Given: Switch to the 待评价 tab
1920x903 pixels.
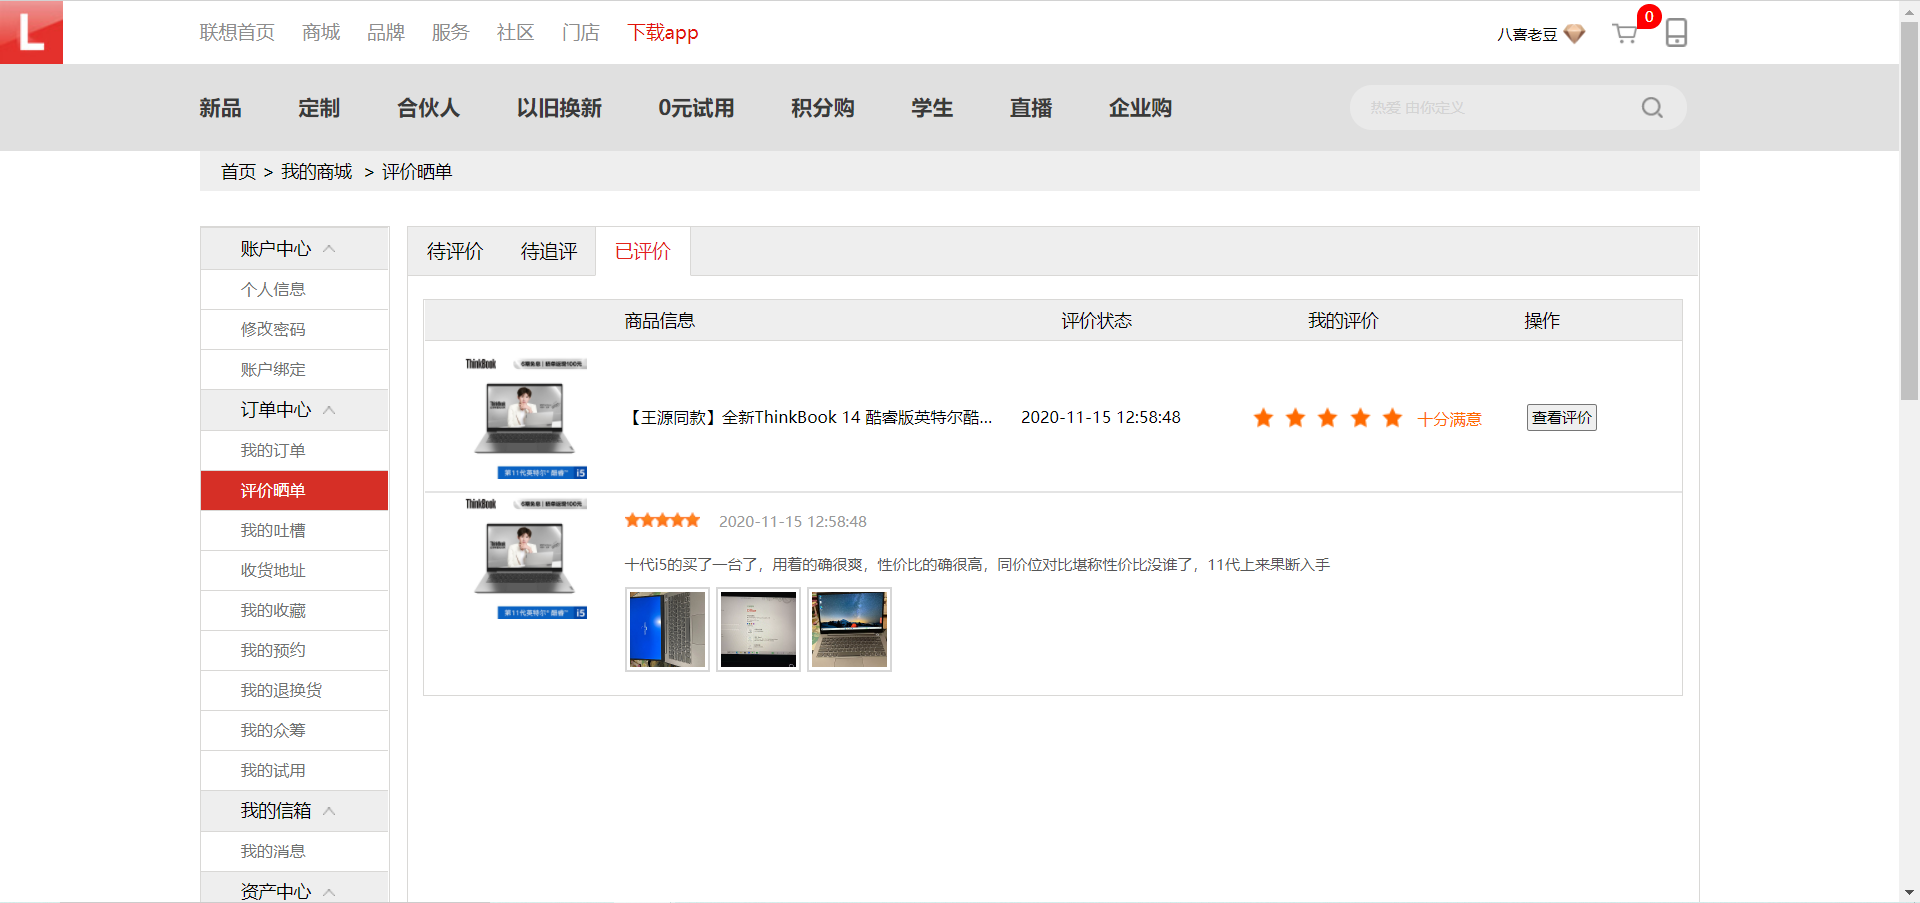Looking at the screenshot, I should [x=455, y=252].
